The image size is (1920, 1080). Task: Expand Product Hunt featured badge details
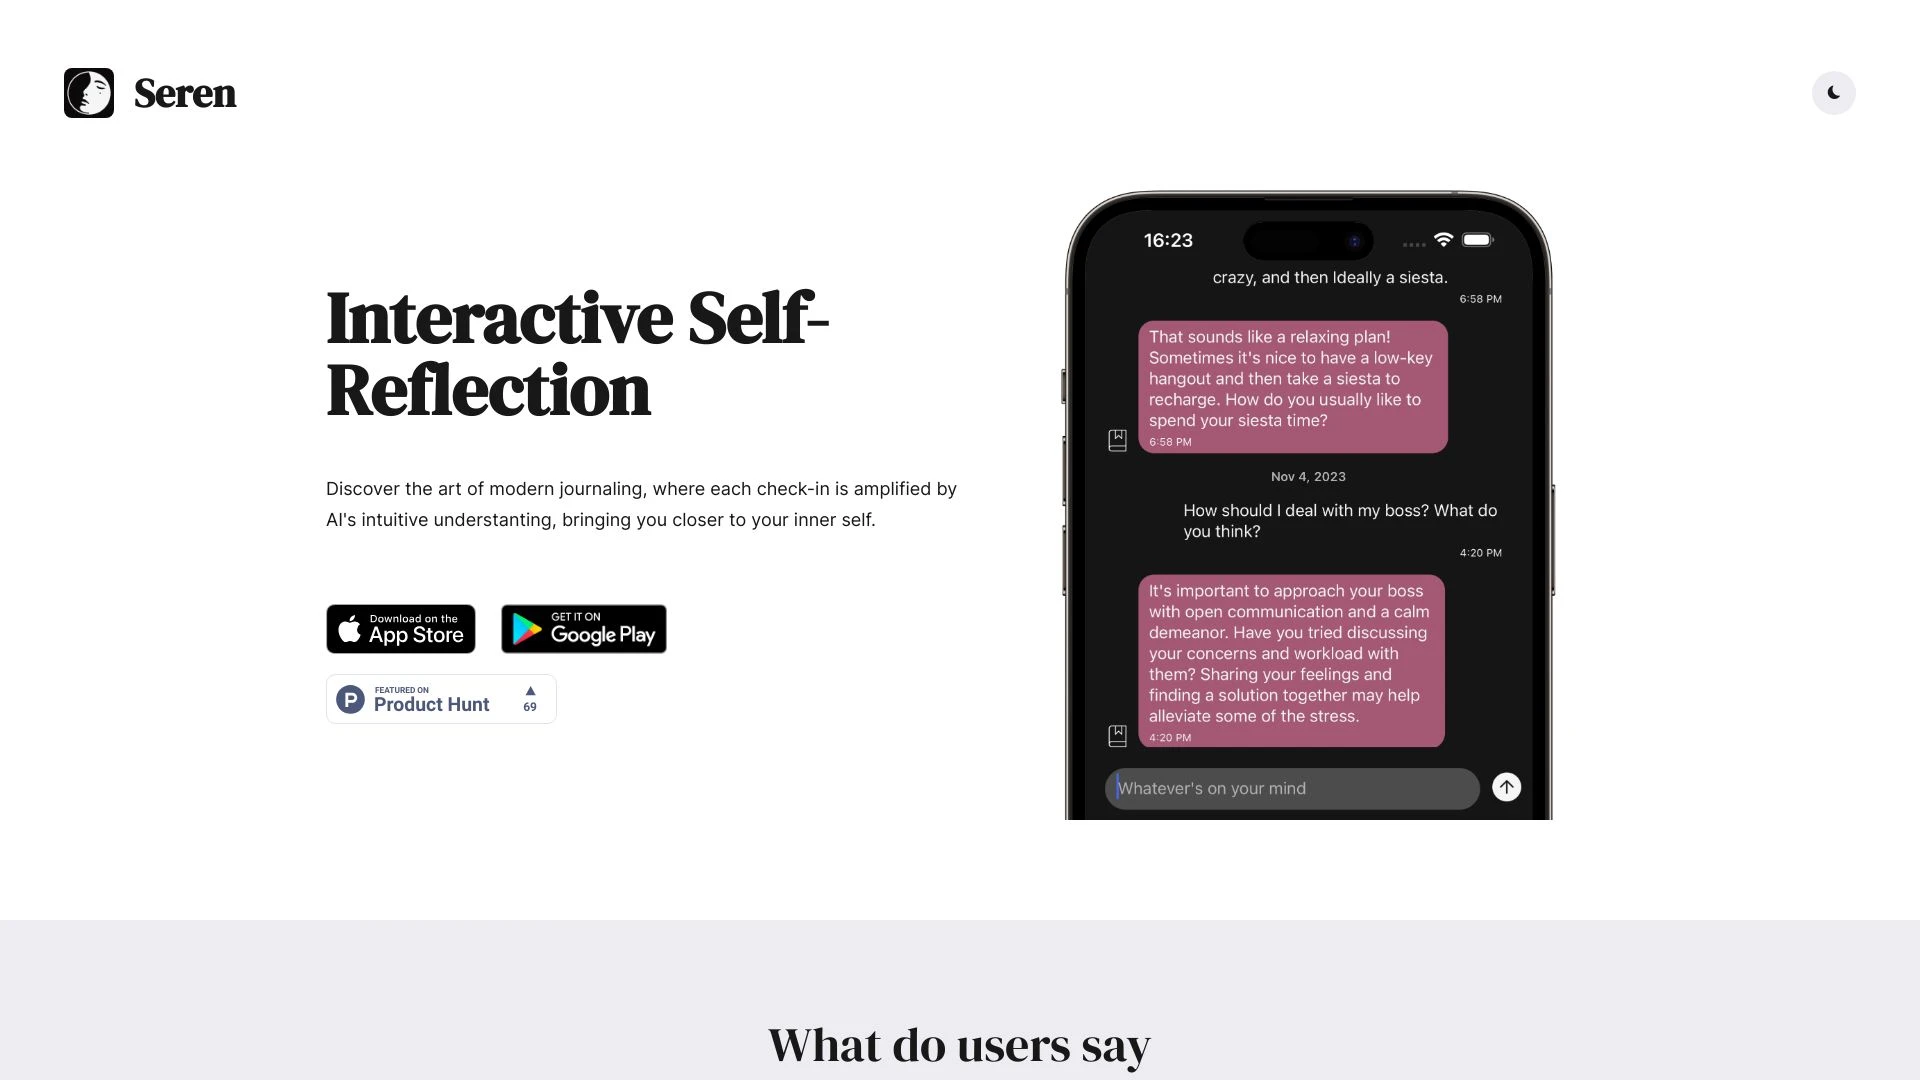pyautogui.click(x=440, y=698)
